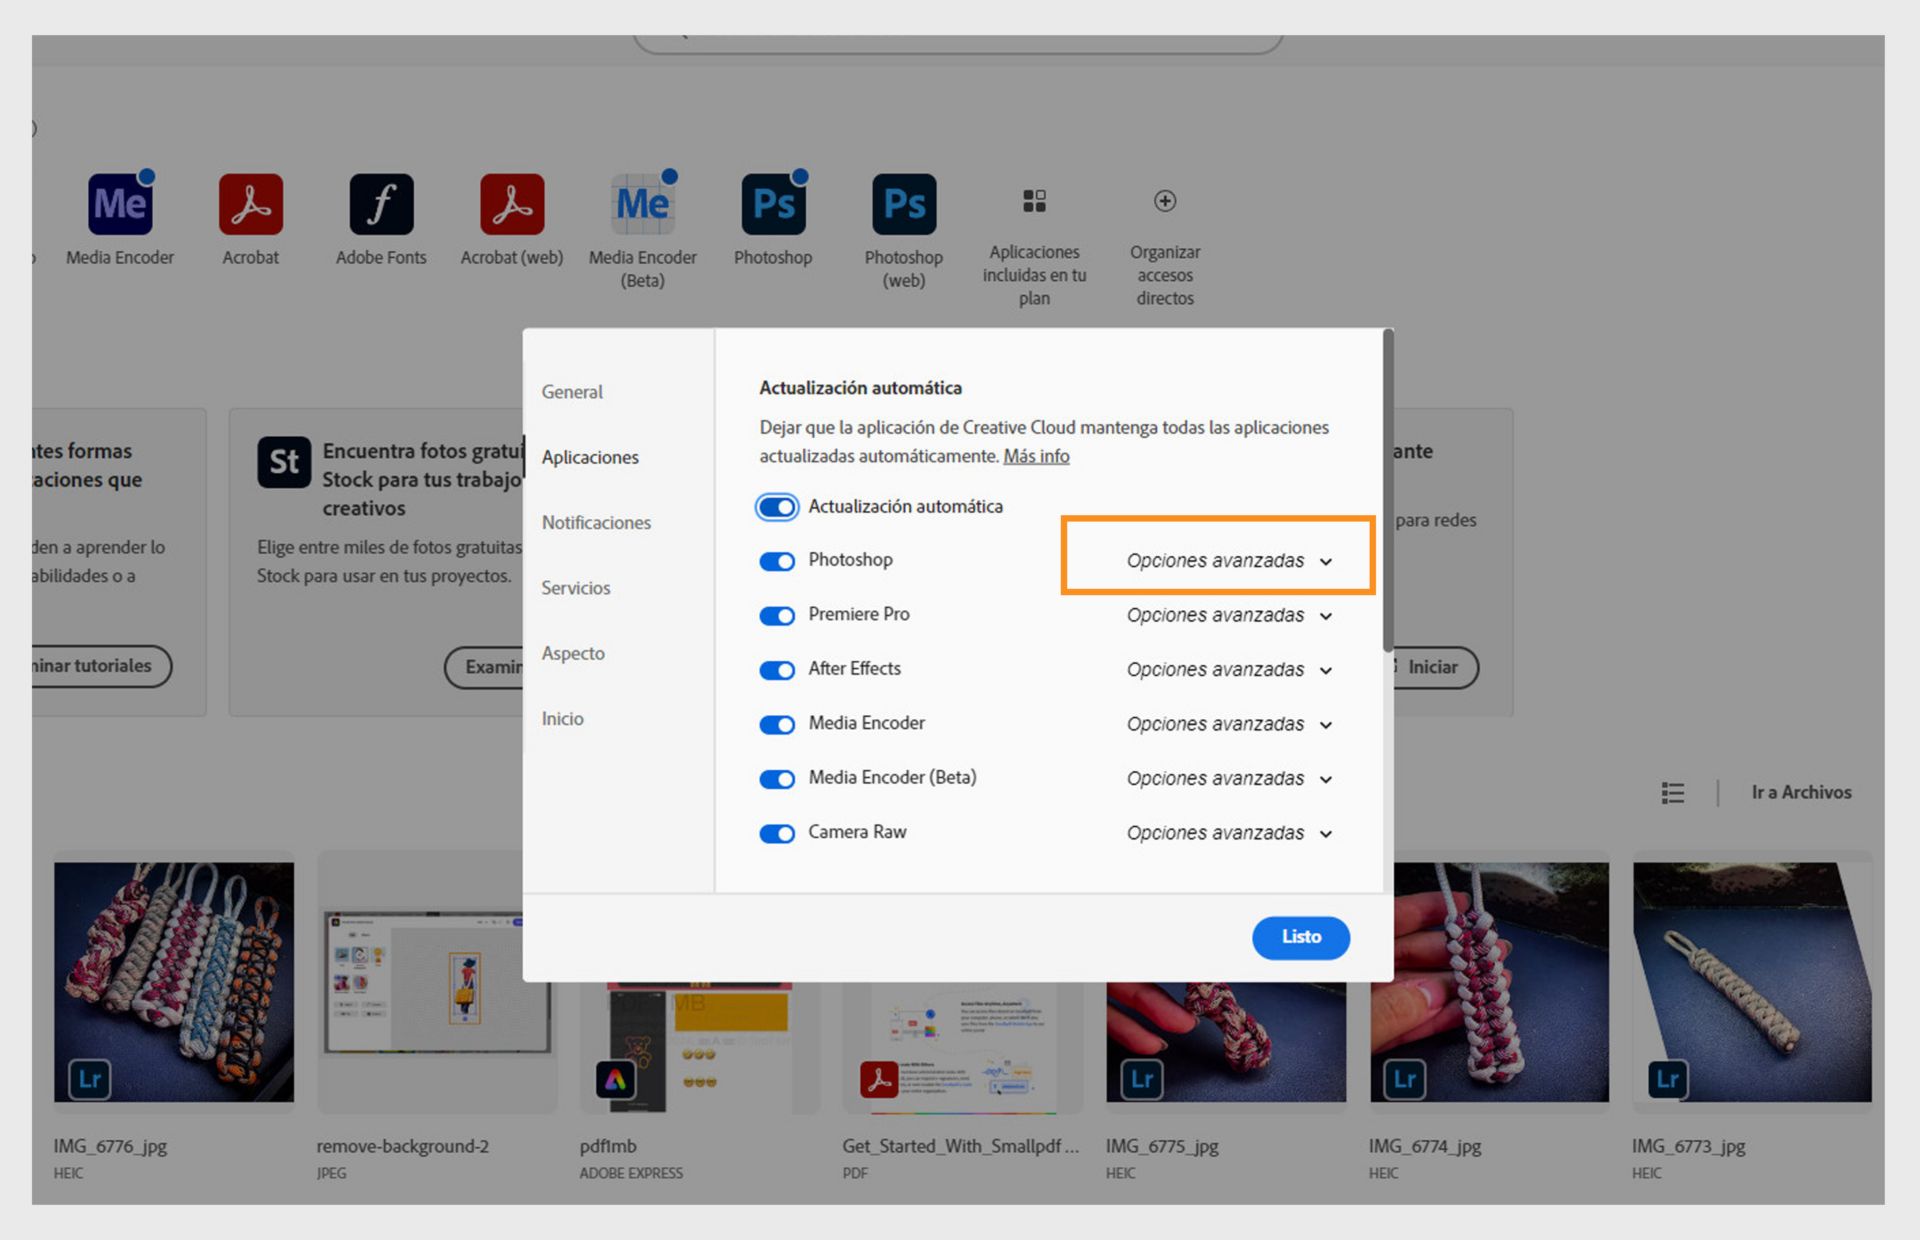
Task: Select the Notificaciones preferences tab
Action: click(596, 523)
